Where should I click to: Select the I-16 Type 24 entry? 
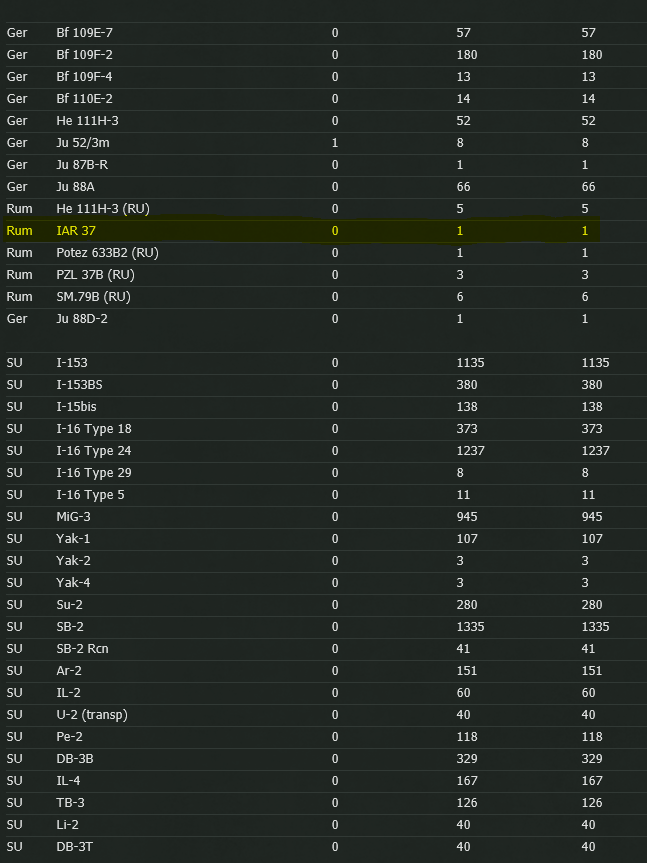click(x=93, y=451)
